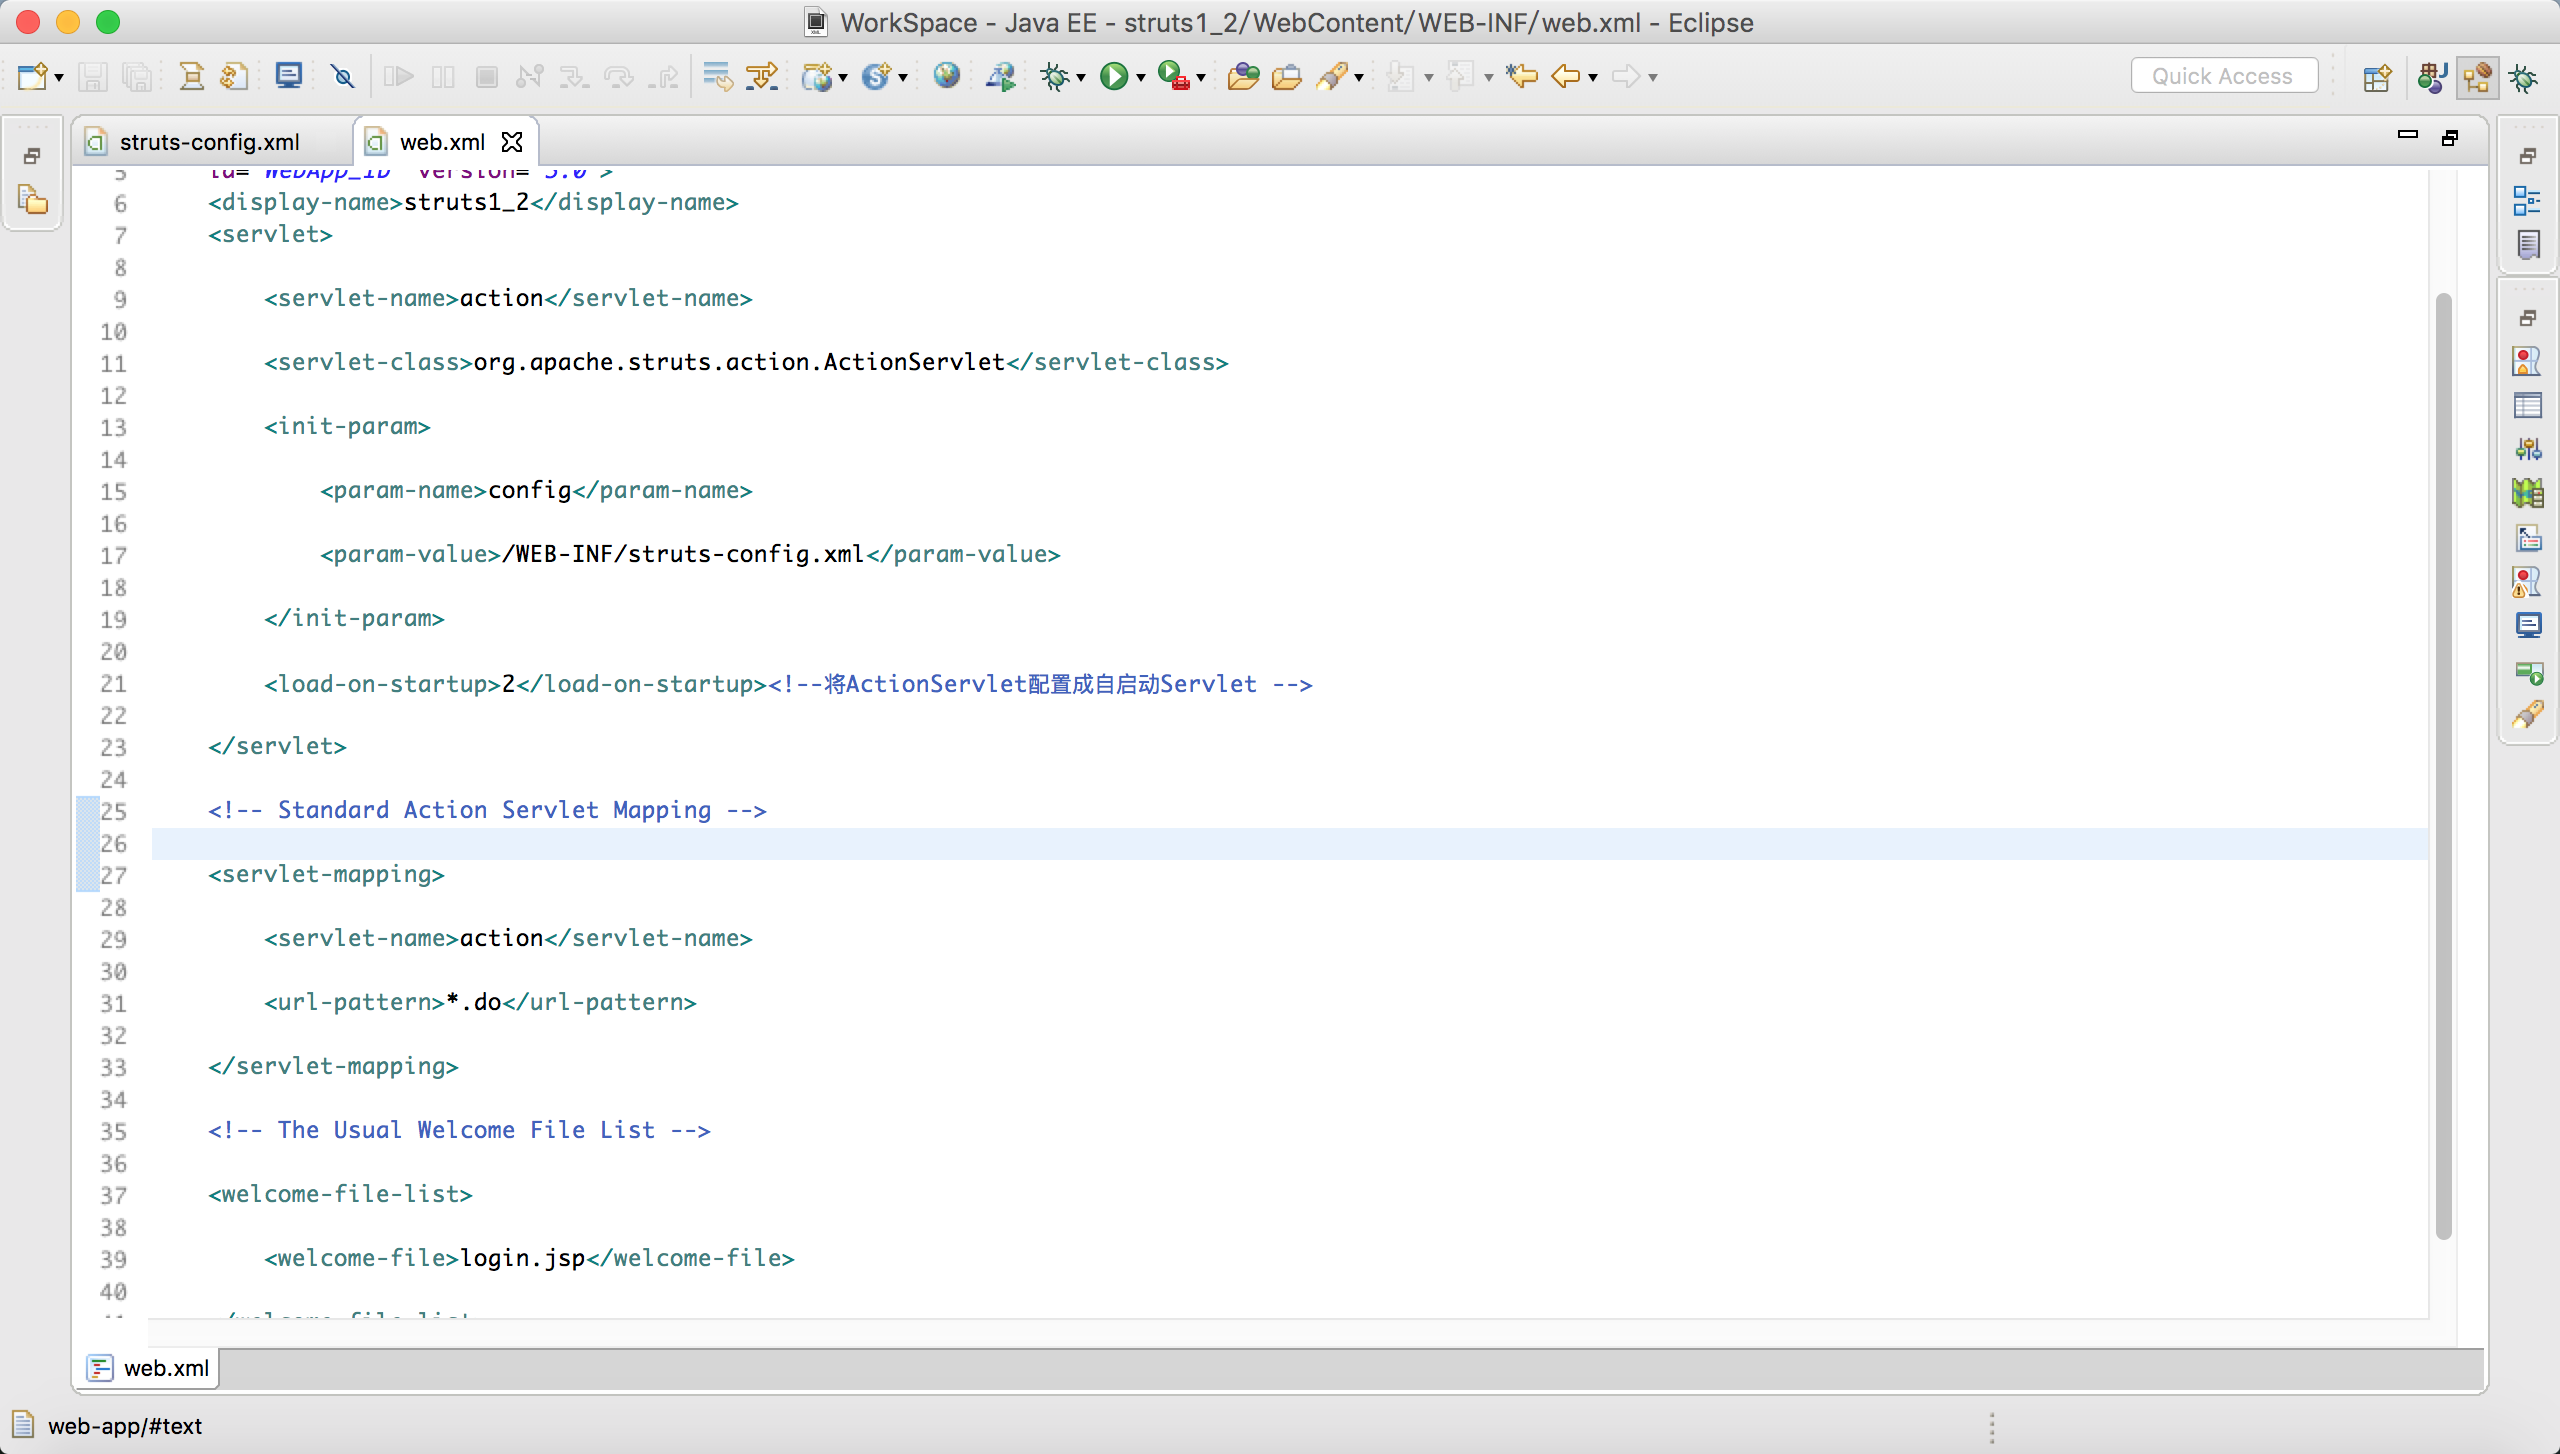Viewport: 2560px width, 1454px height.
Task: Click the Resume debug icon
Action: [x=398, y=77]
